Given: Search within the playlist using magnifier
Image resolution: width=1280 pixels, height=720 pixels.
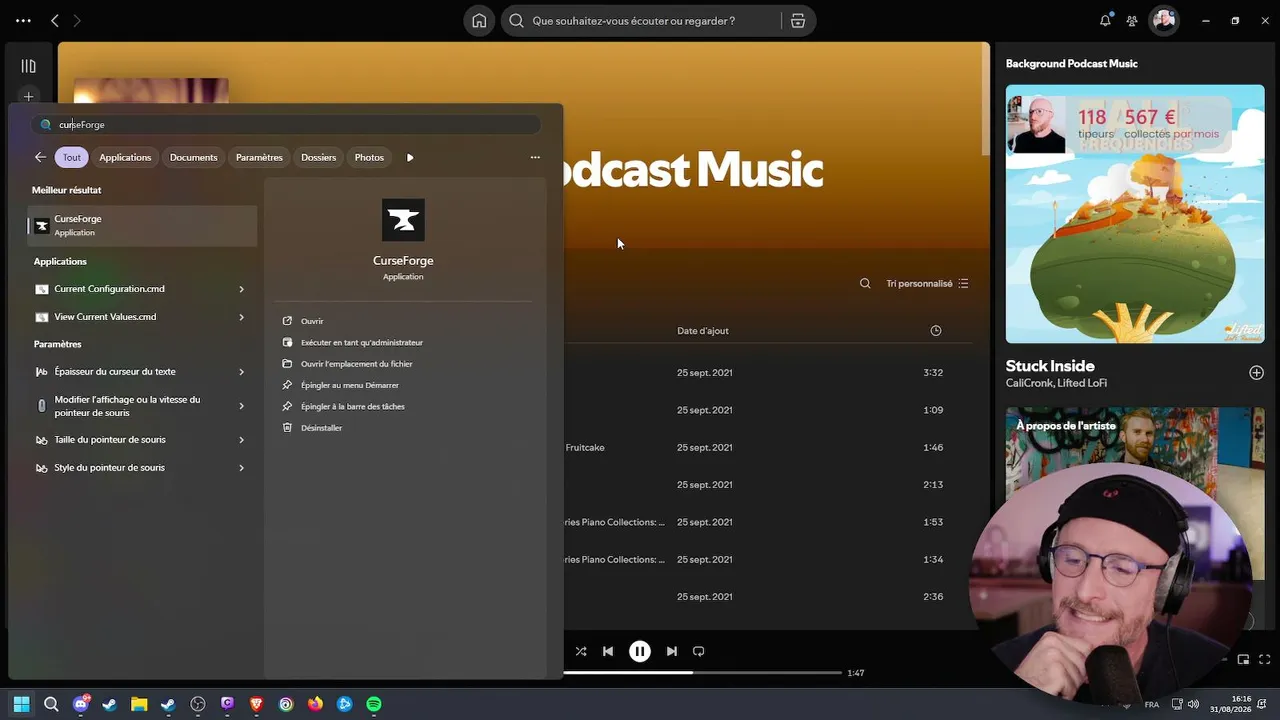Looking at the screenshot, I should [865, 283].
